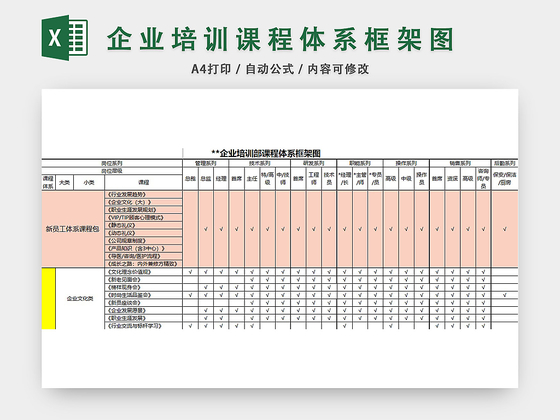560x420 pixels.
Task: Select the 课程 header cell
Action: pos(144,182)
